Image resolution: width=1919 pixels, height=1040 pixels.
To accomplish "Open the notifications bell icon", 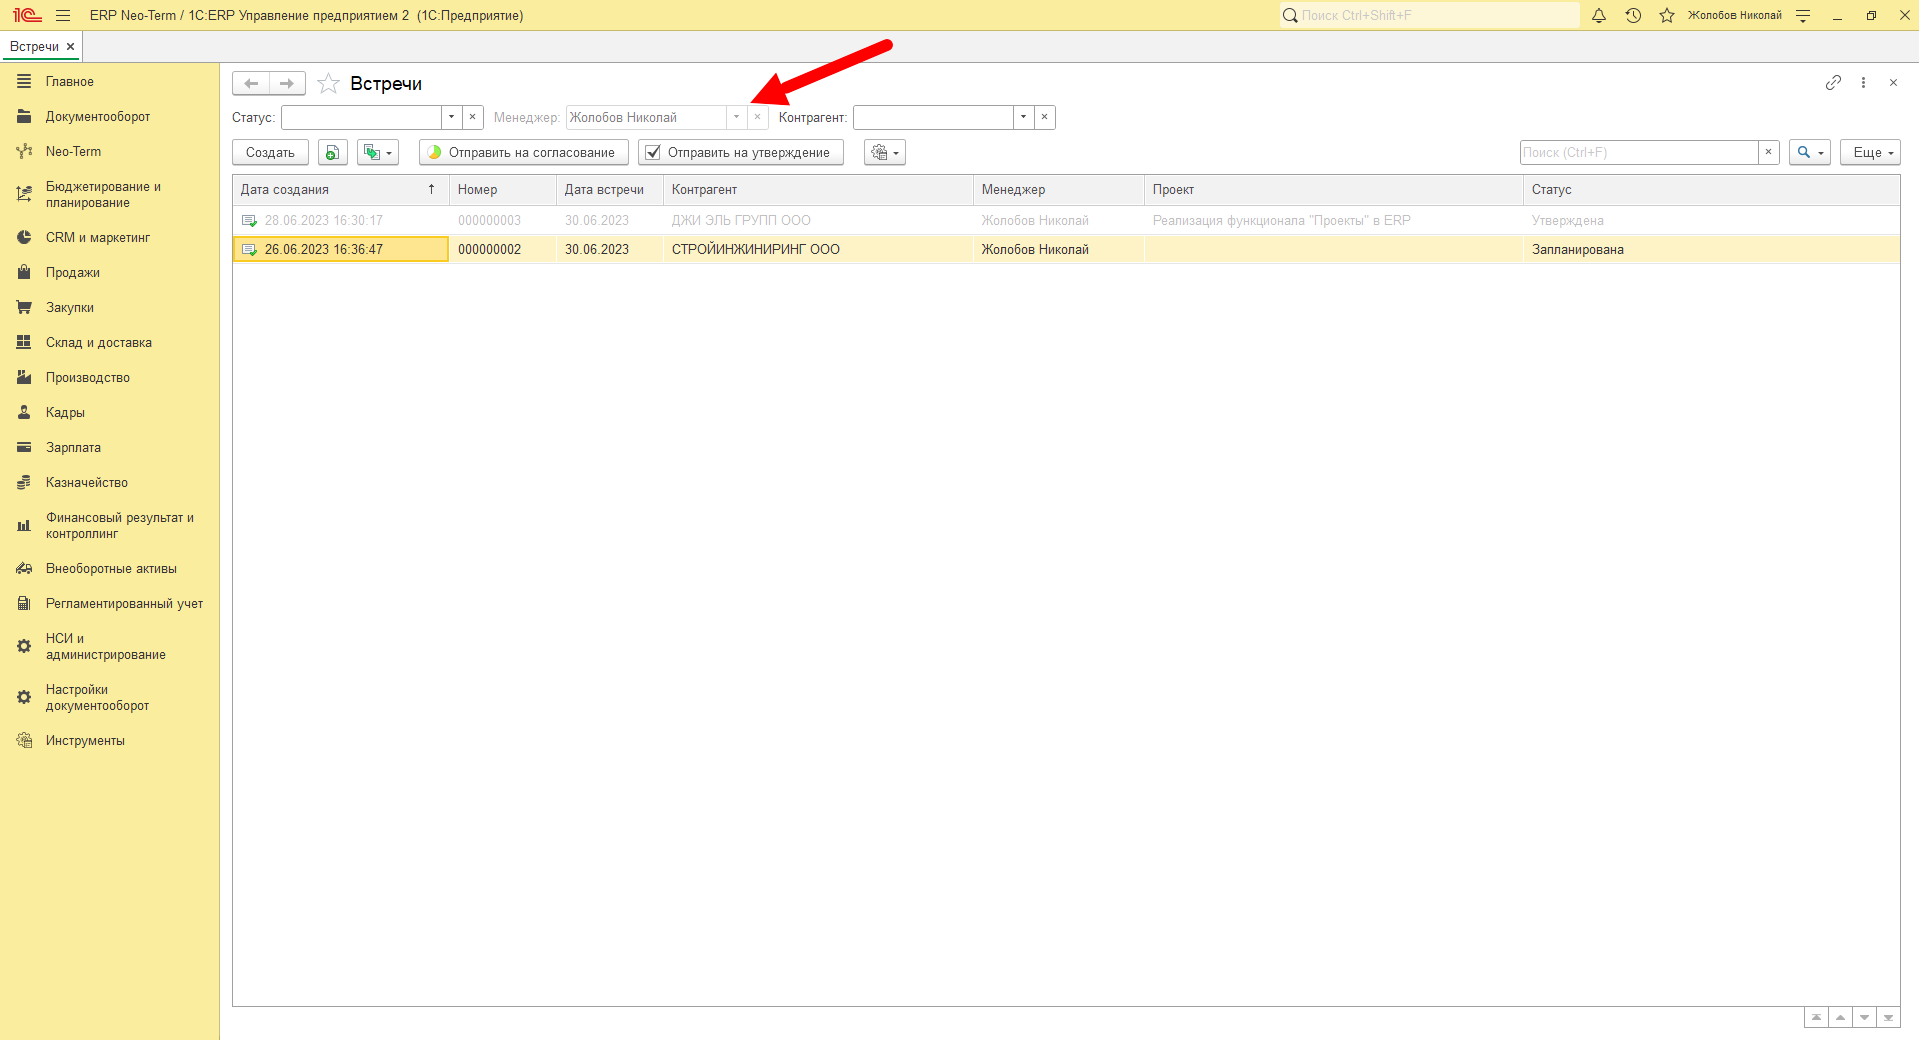I will [x=1598, y=15].
